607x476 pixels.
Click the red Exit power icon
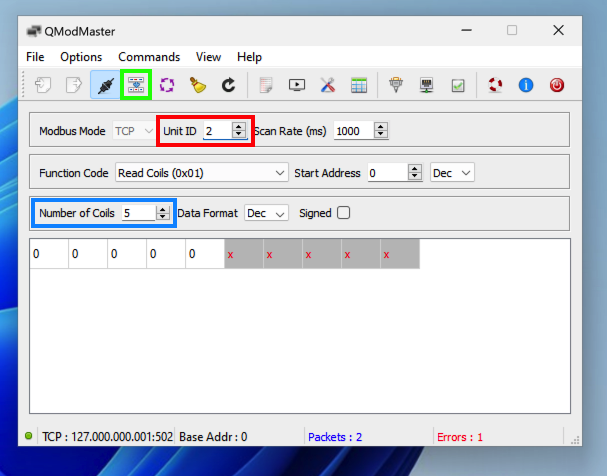(x=557, y=85)
